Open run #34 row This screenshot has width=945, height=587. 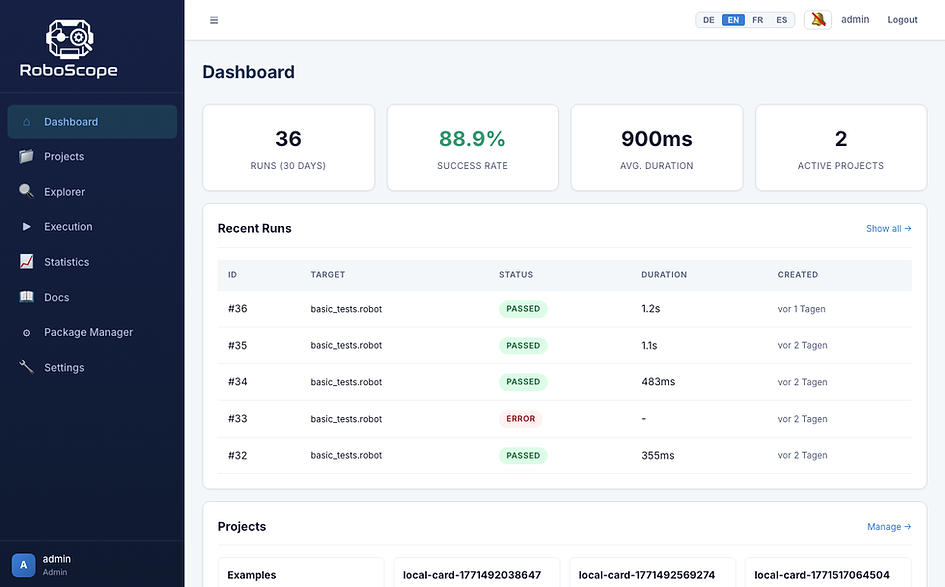pos(565,382)
